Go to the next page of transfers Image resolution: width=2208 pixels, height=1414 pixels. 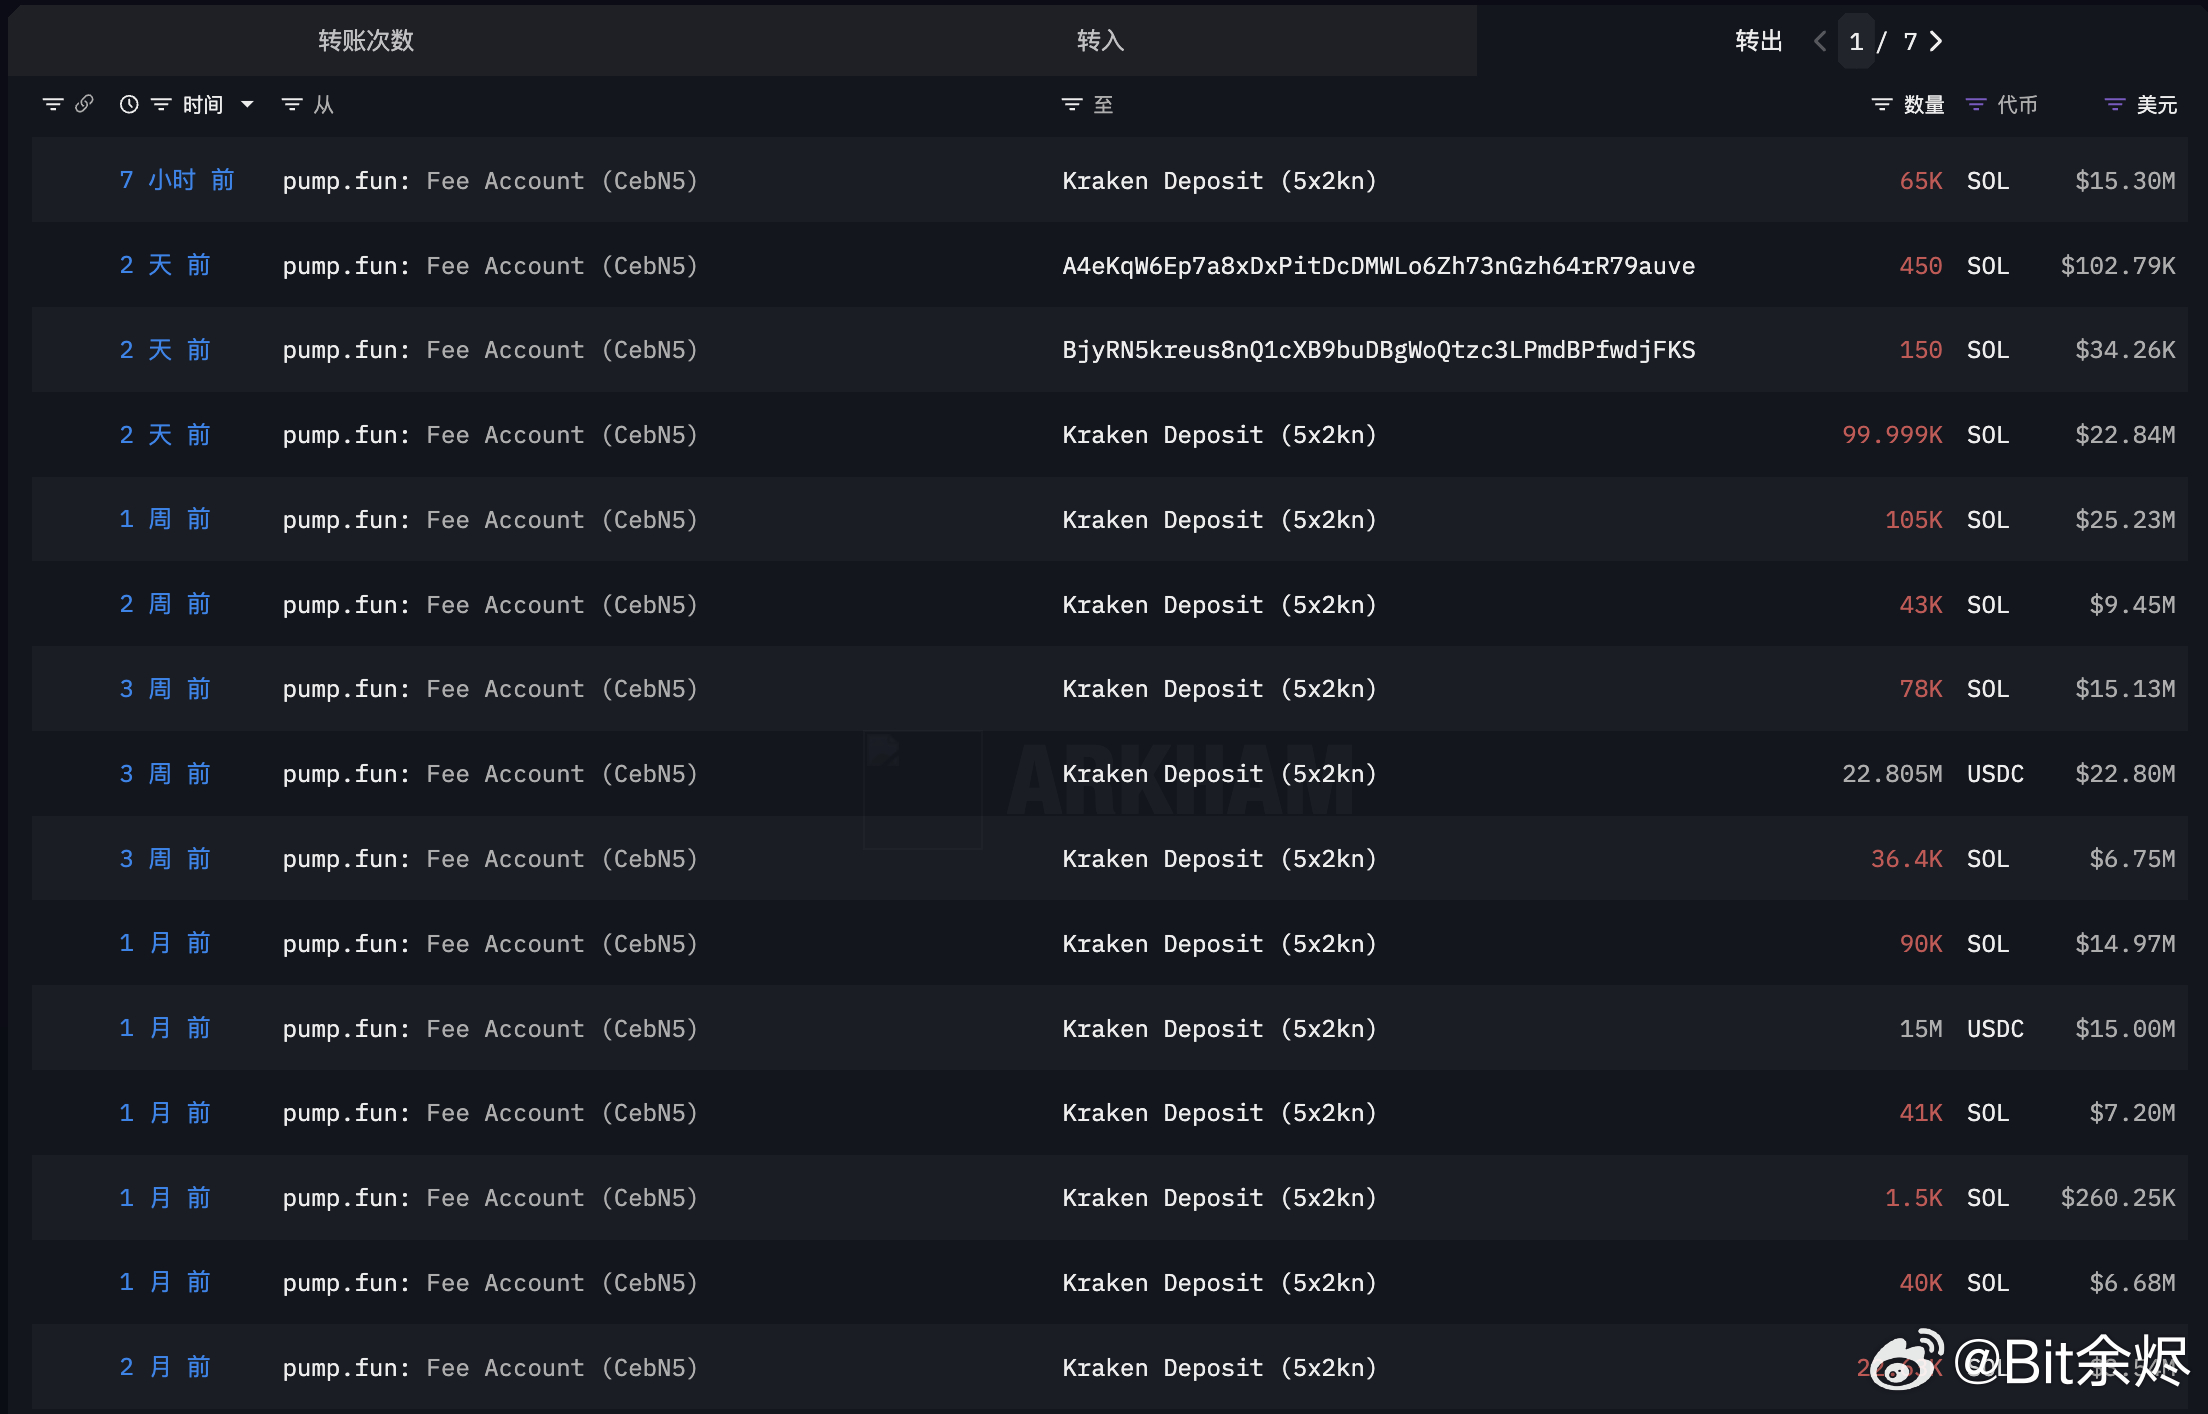pyautogui.click(x=1937, y=41)
